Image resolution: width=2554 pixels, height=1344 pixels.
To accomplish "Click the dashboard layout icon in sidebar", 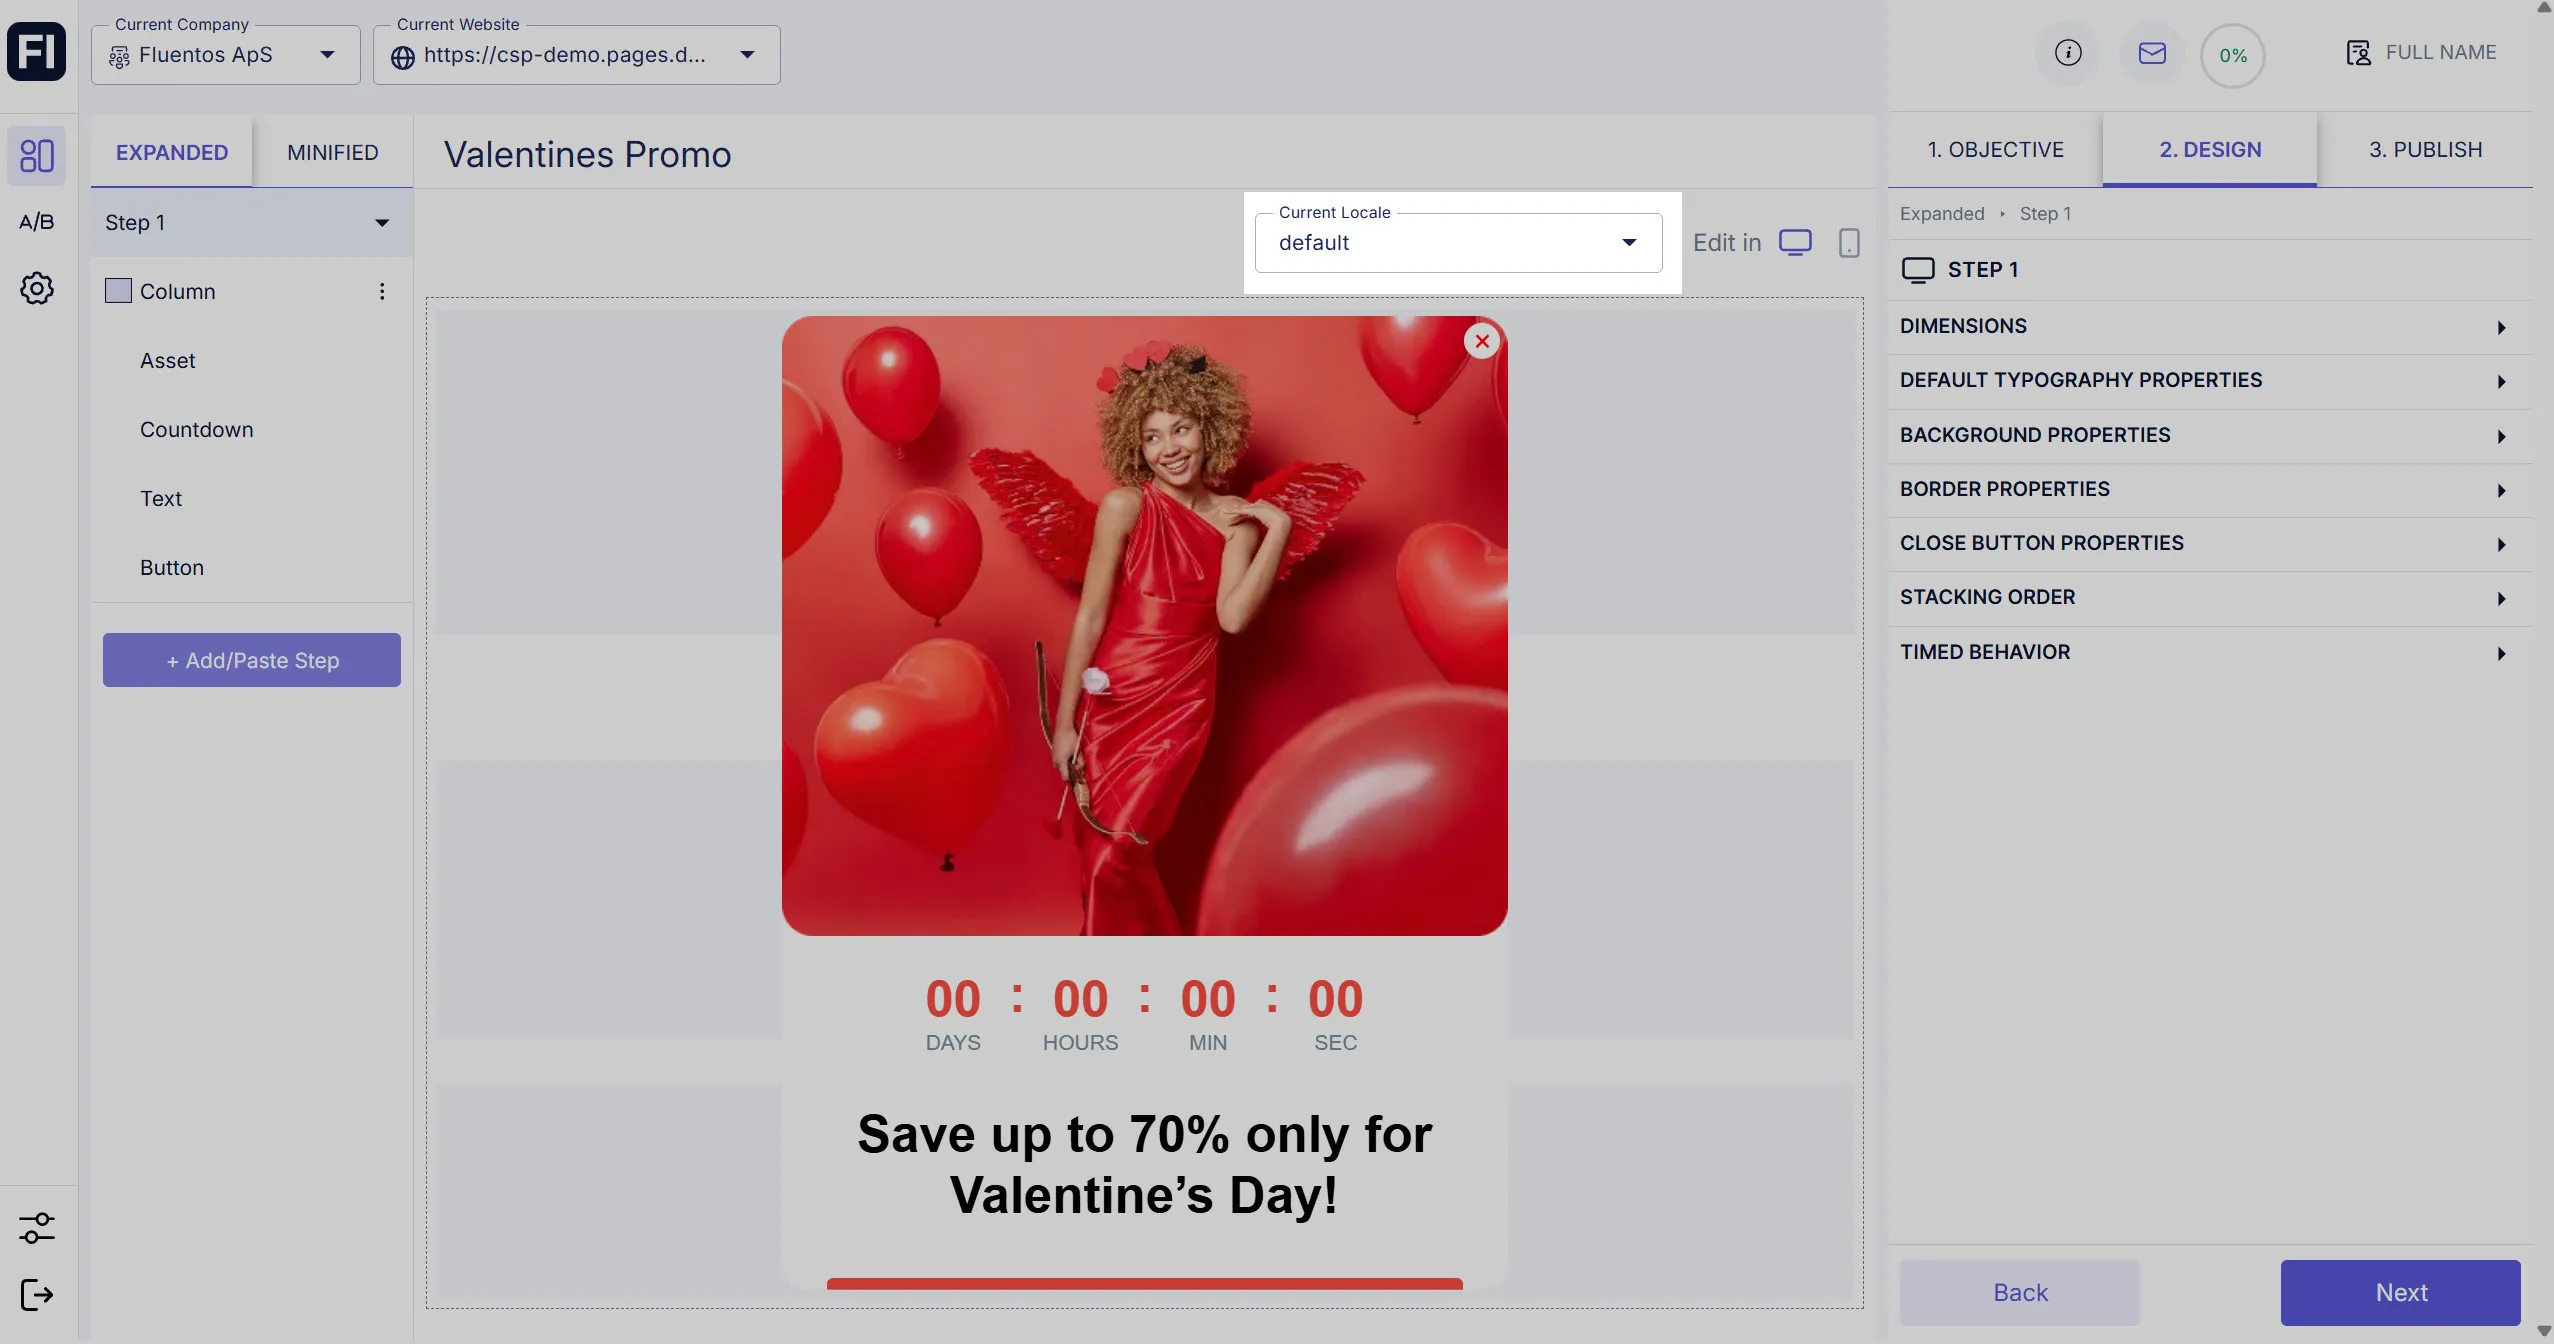I will tap(37, 155).
